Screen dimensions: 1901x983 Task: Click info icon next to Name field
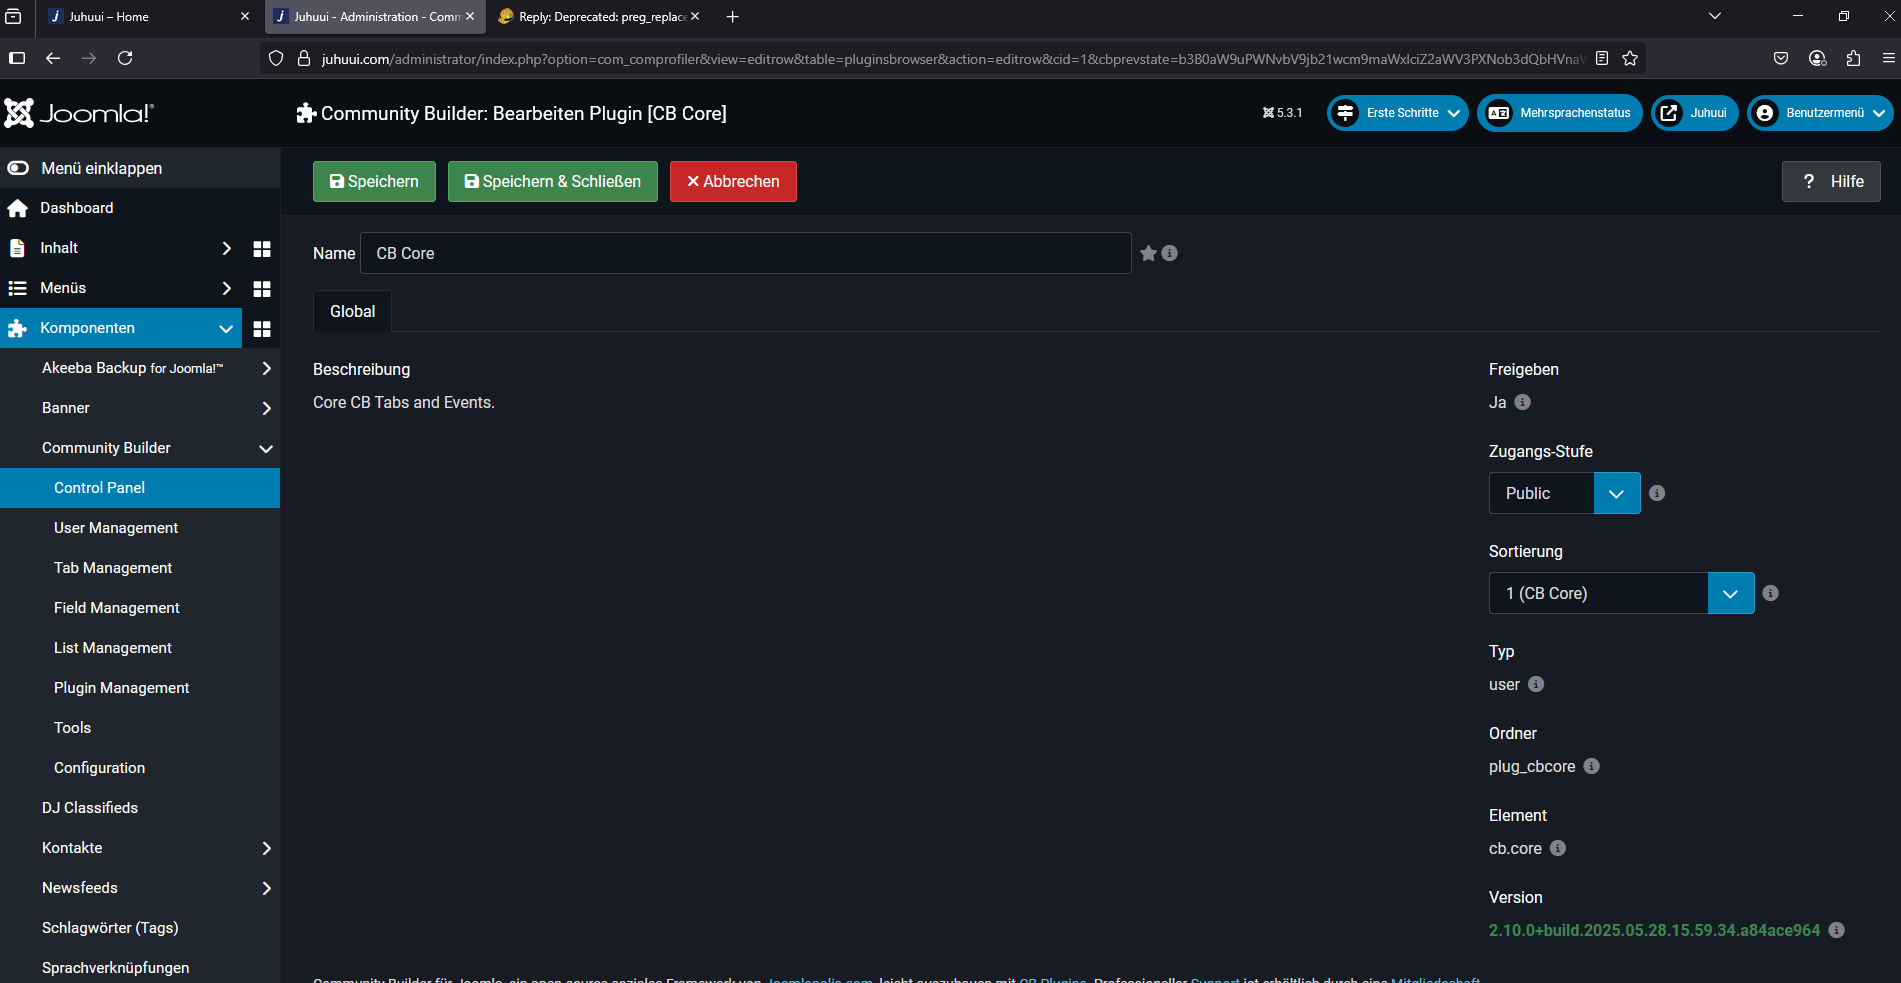click(x=1169, y=253)
